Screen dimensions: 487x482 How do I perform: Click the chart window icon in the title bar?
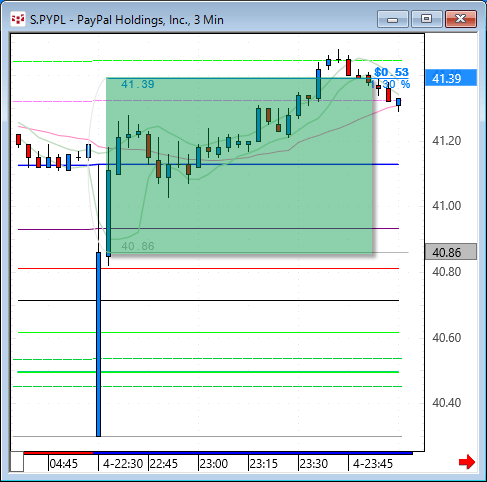point(17,19)
